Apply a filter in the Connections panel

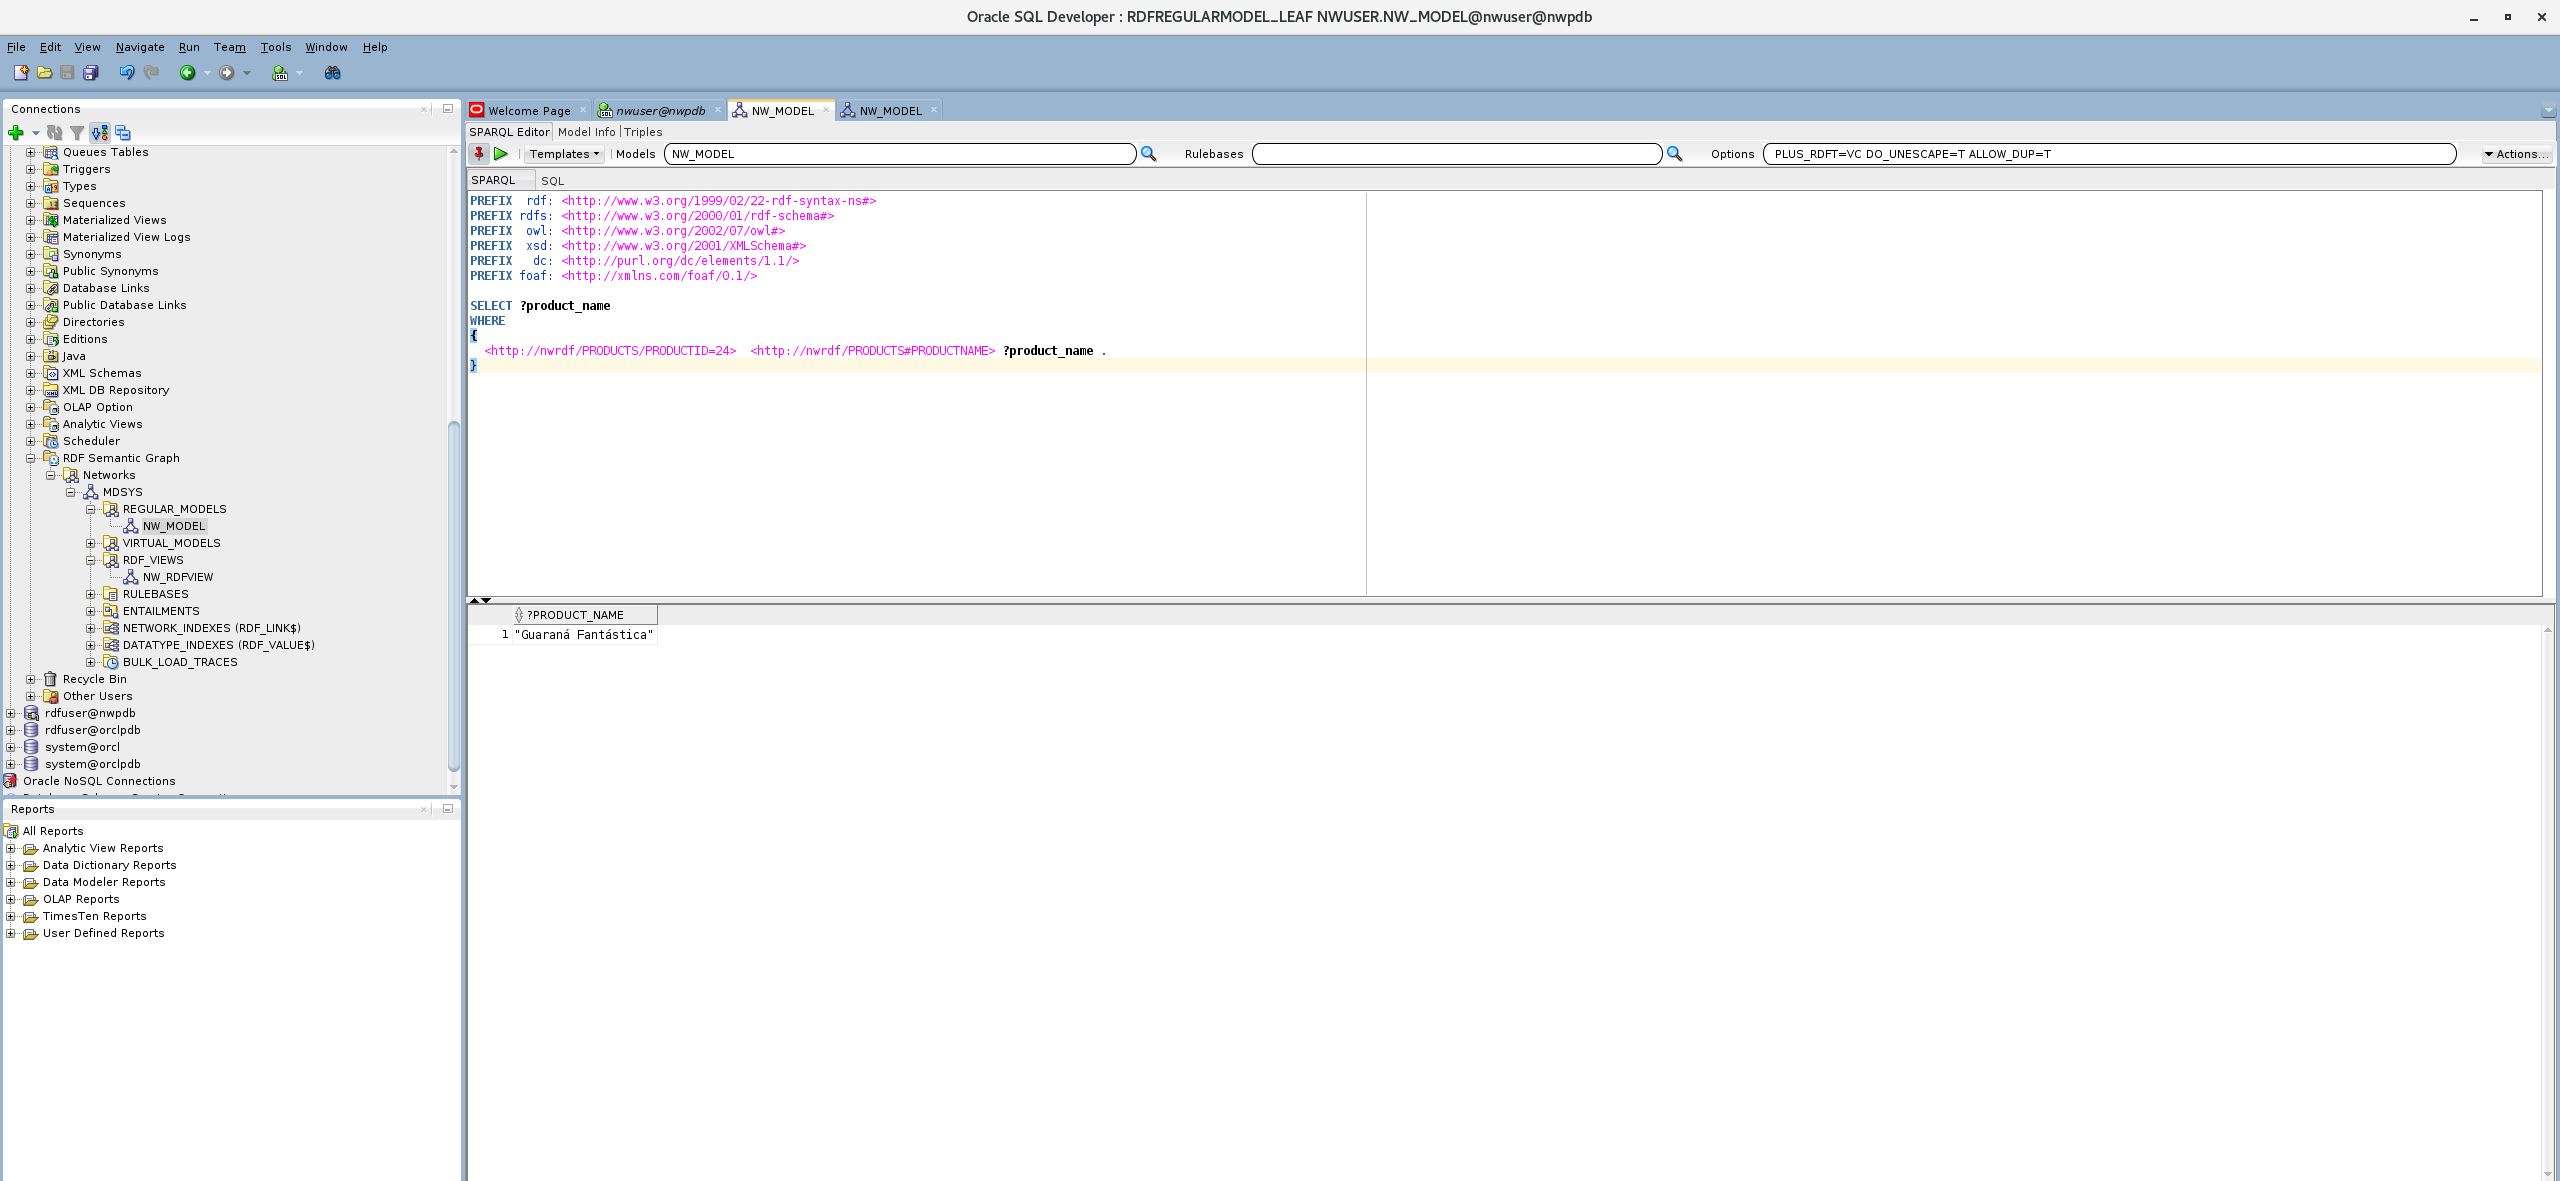click(x=77, y=132)
